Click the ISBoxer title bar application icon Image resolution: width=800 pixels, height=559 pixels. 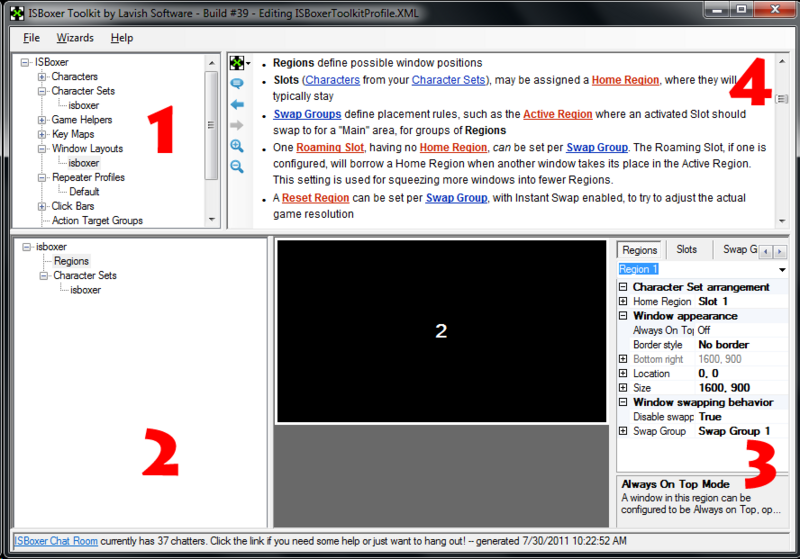[17, 13]
